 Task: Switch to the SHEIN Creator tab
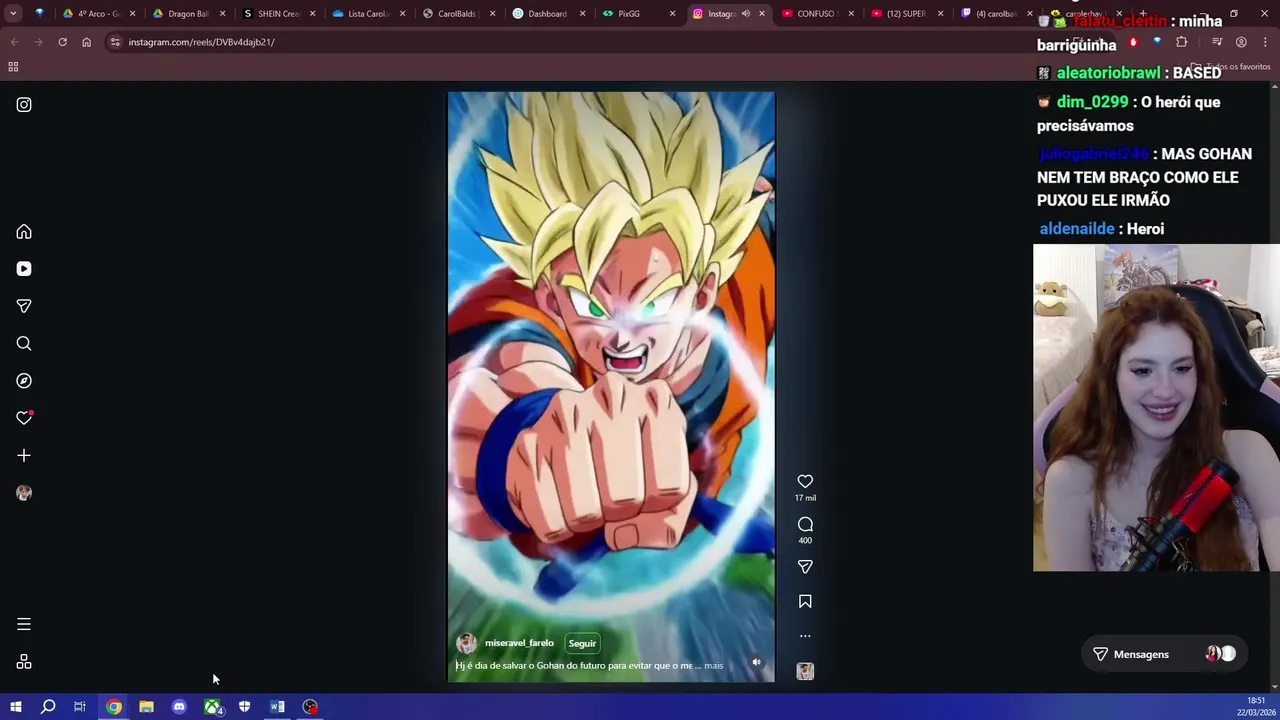[278, 14]
